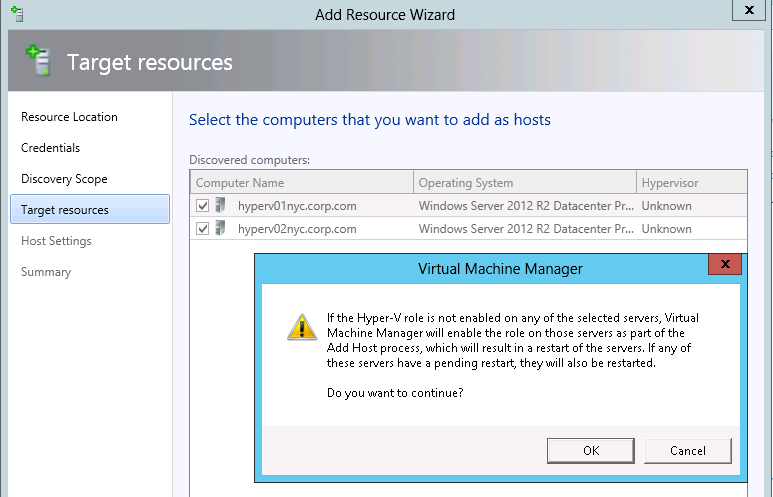Open the Host Settings step
Viewport: 773px width, 497px height.
tap(56, 241)
